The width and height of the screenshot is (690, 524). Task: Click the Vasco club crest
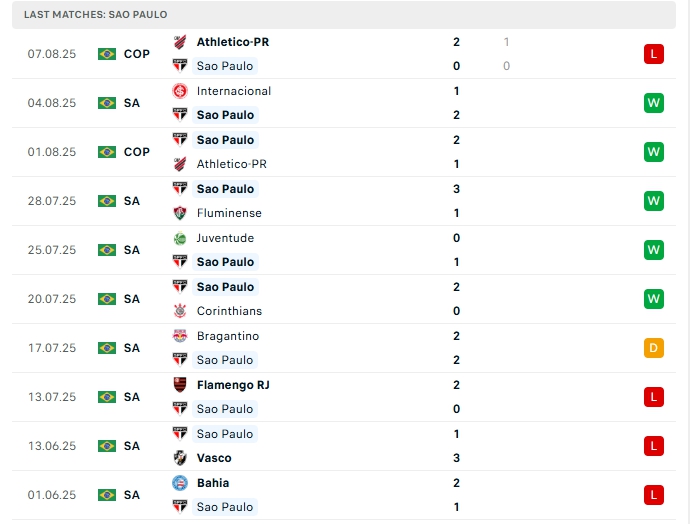tap(180, 458)
